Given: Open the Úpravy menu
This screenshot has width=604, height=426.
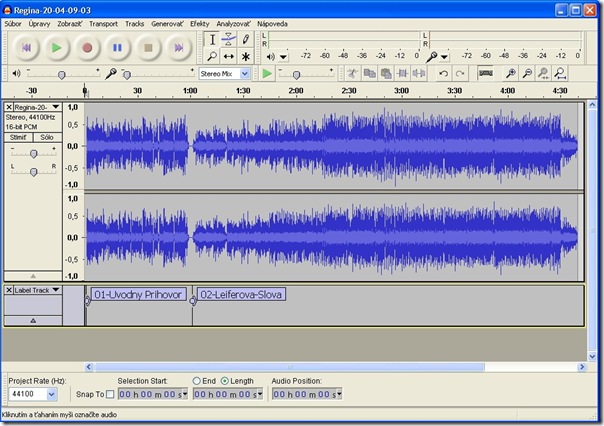Looking at the screenshot, I should pyautogui.click(x=39, y=24).
